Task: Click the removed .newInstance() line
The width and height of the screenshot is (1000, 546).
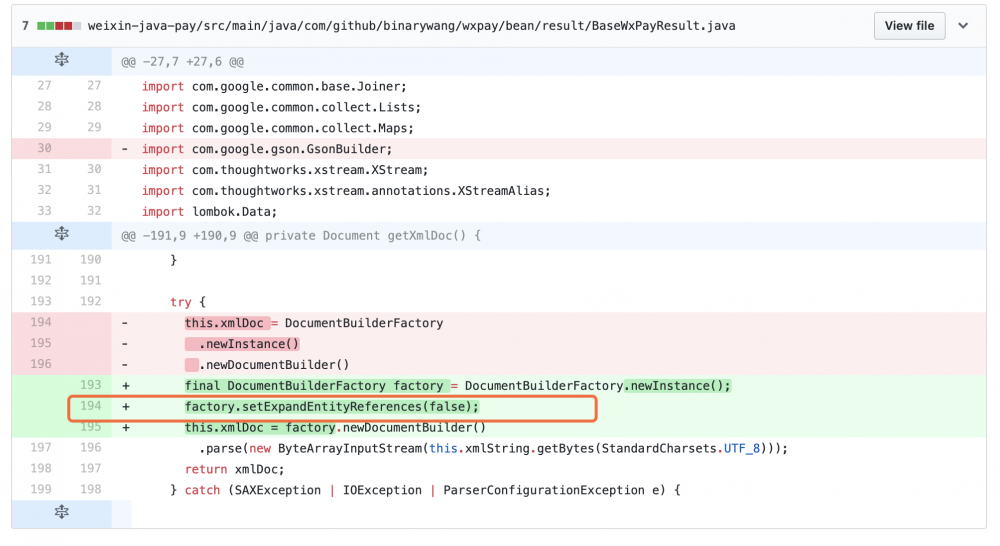Action: tap(242, 344)
